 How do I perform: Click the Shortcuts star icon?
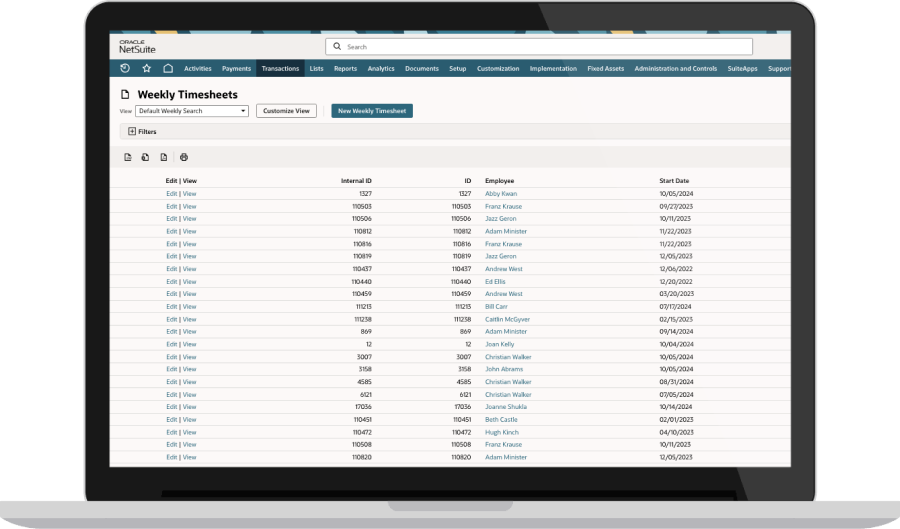coord(146,69)
